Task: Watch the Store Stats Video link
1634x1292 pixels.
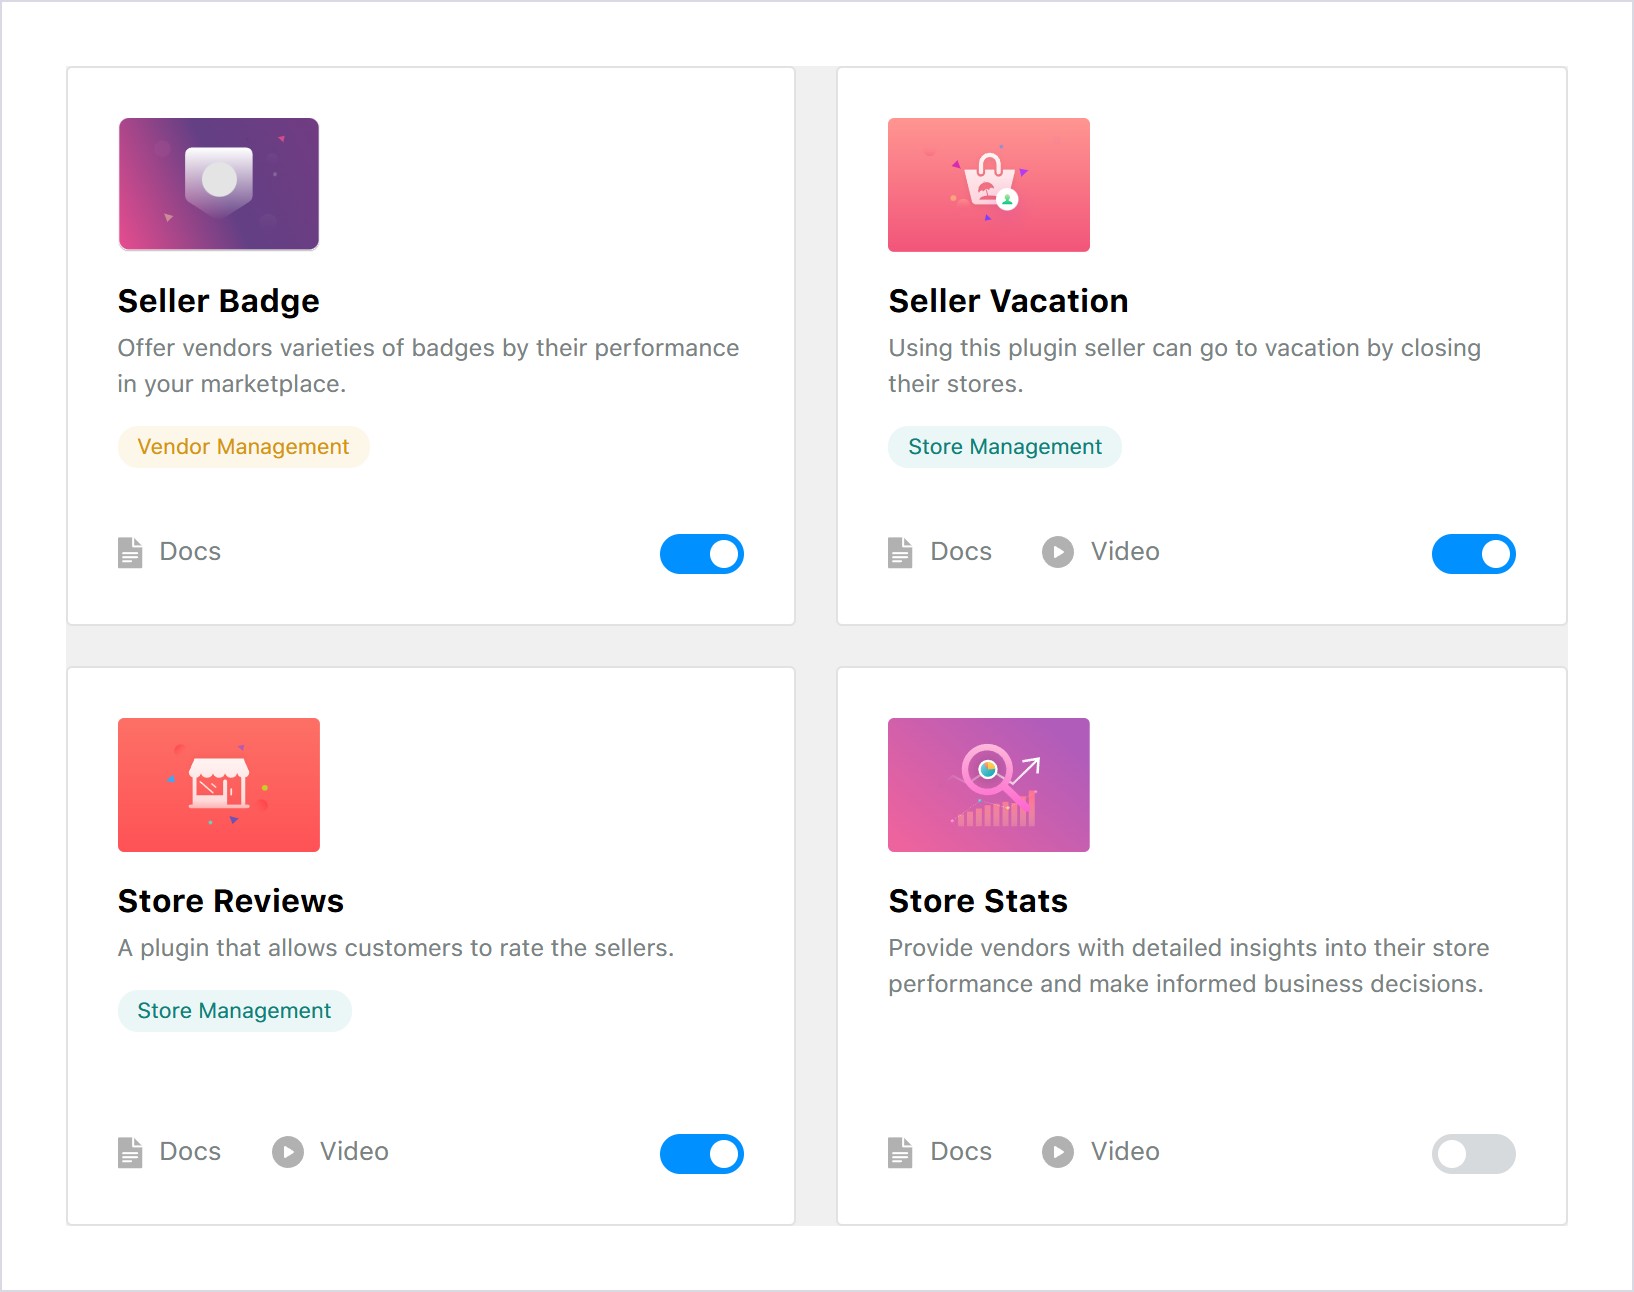Action: pyautogui.click(x=1125, y=1152)
